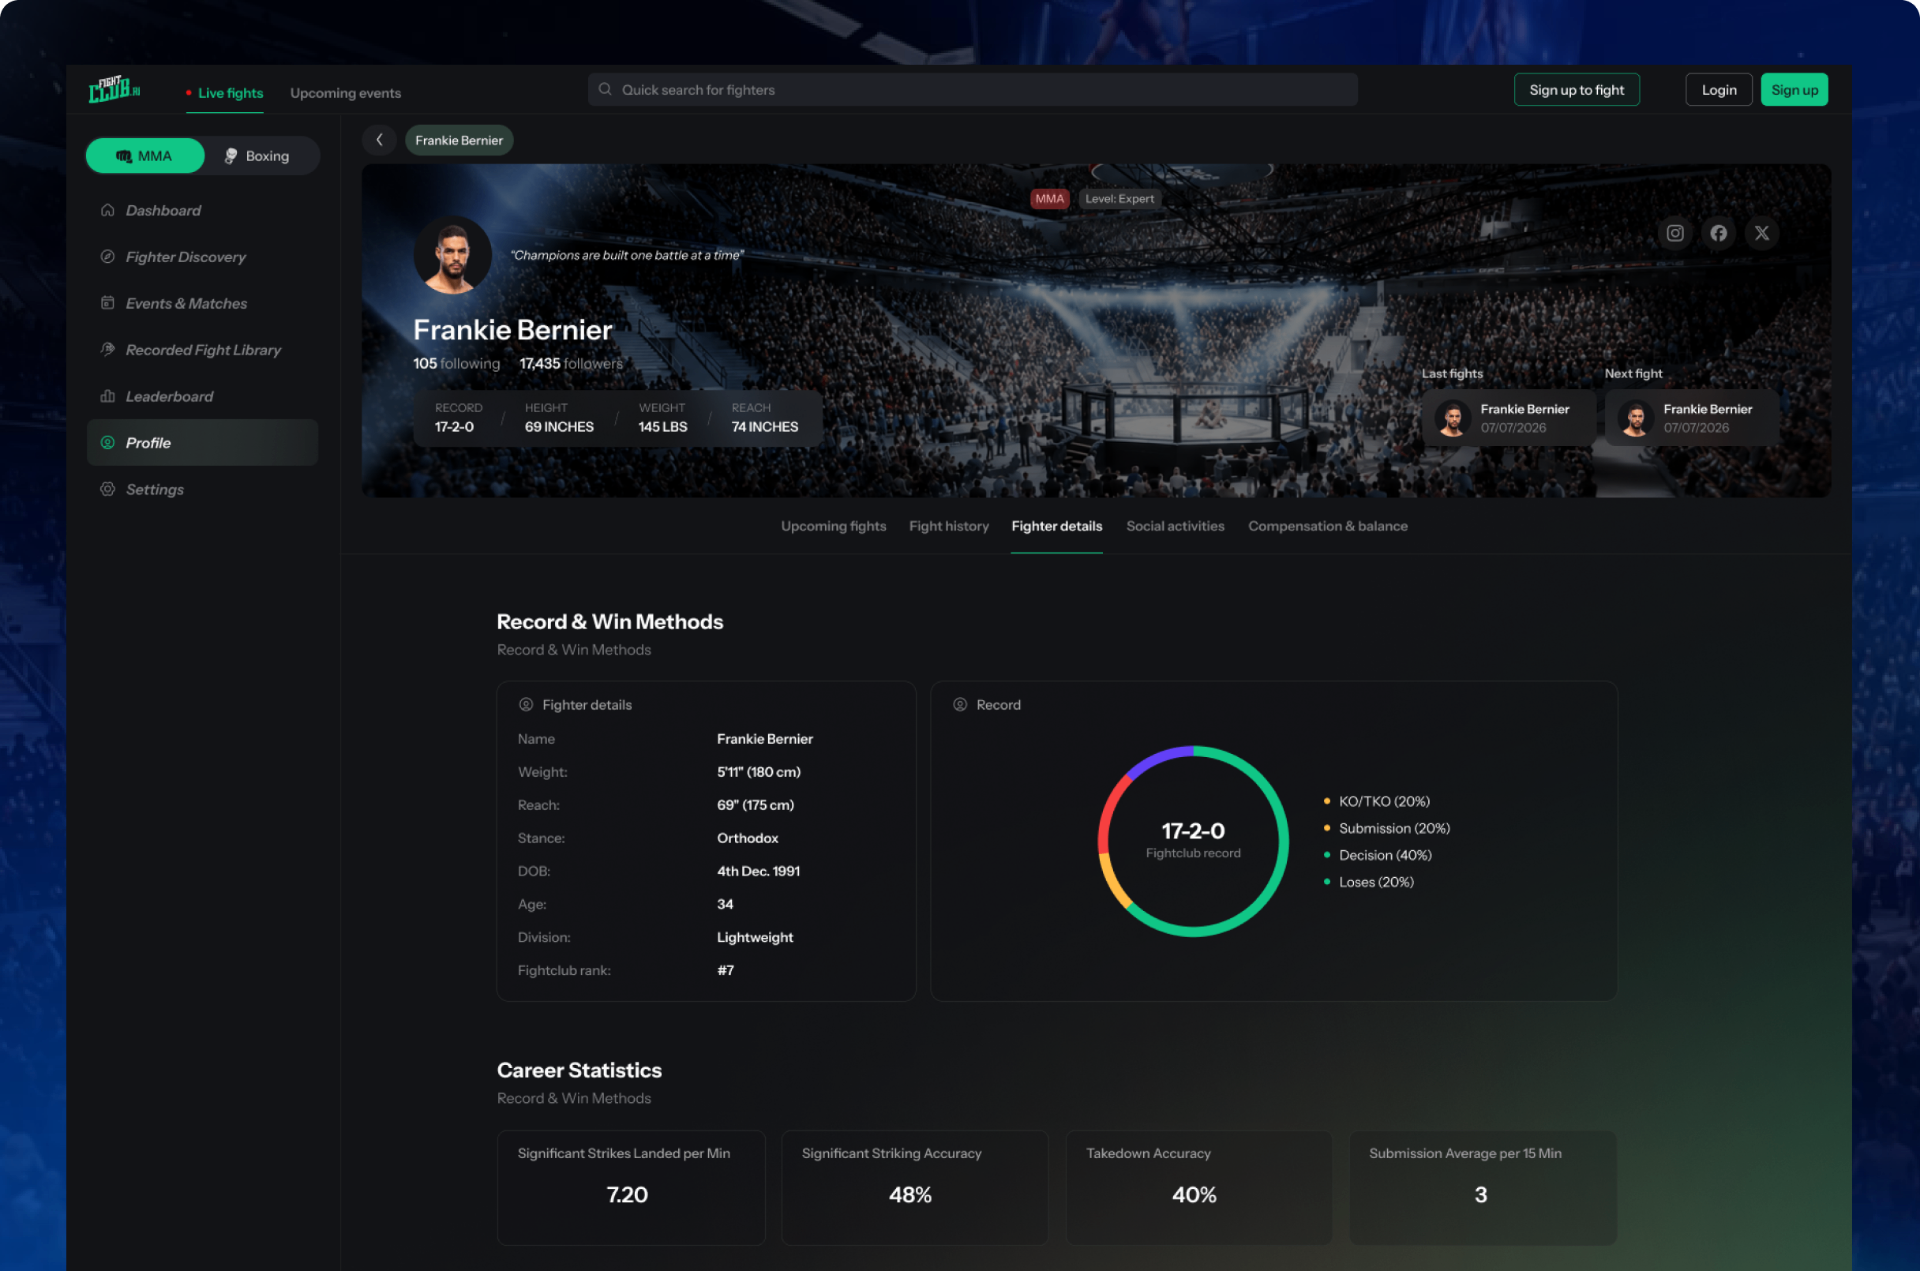Click the Level: Expert badge
The width and height of the screenshot is (1920, 1271).
[1120, 198]
